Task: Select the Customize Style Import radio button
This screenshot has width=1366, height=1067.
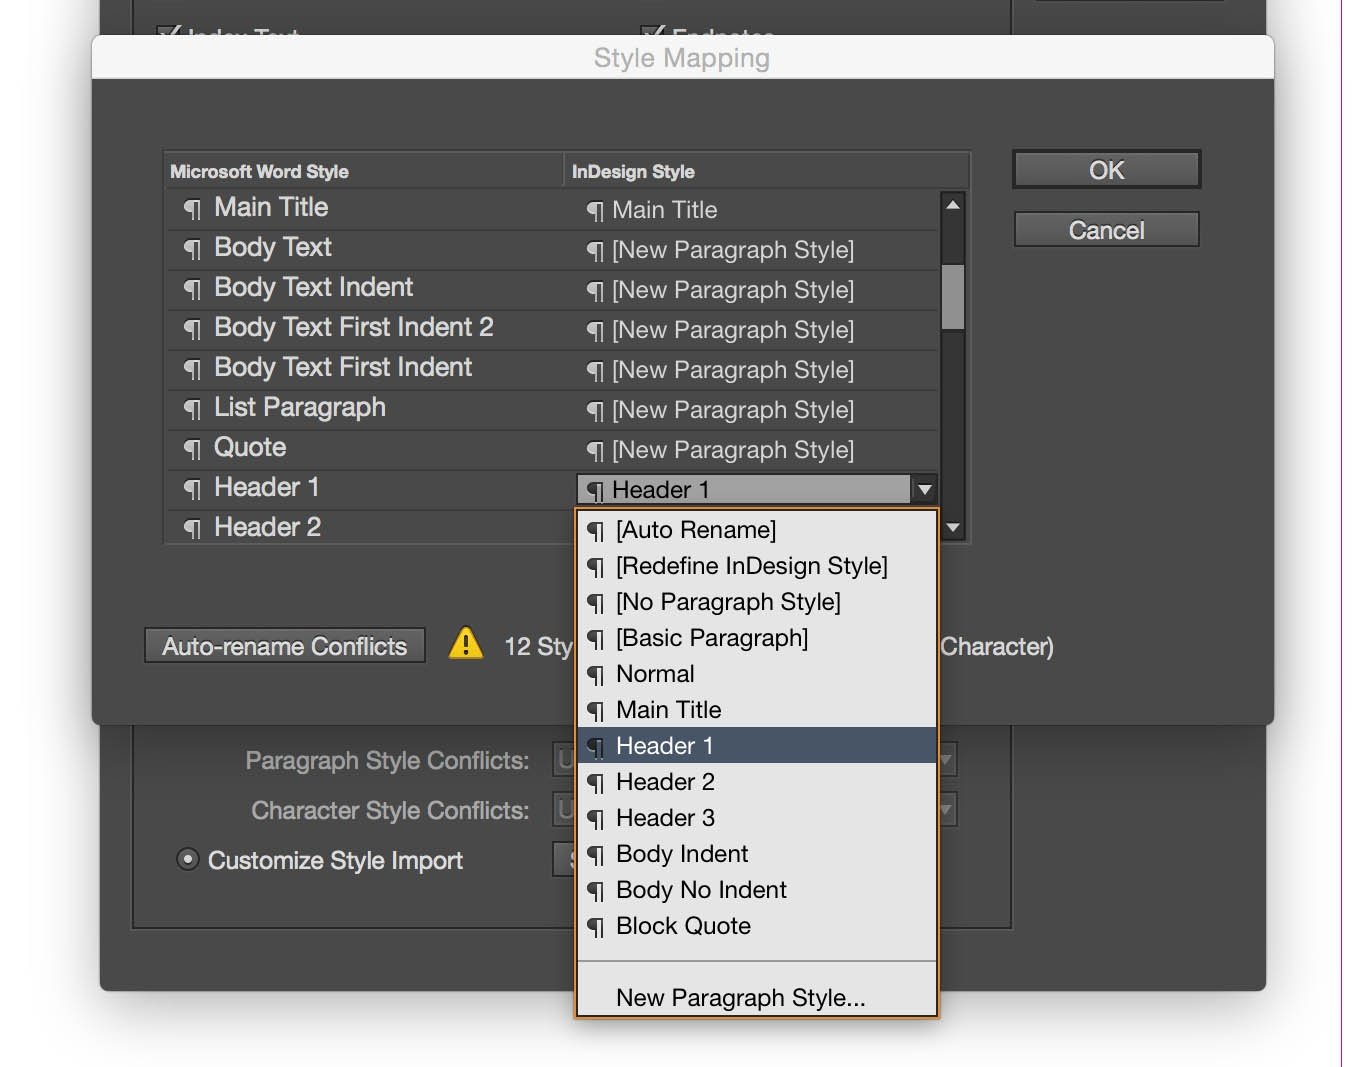Action: 187,859
